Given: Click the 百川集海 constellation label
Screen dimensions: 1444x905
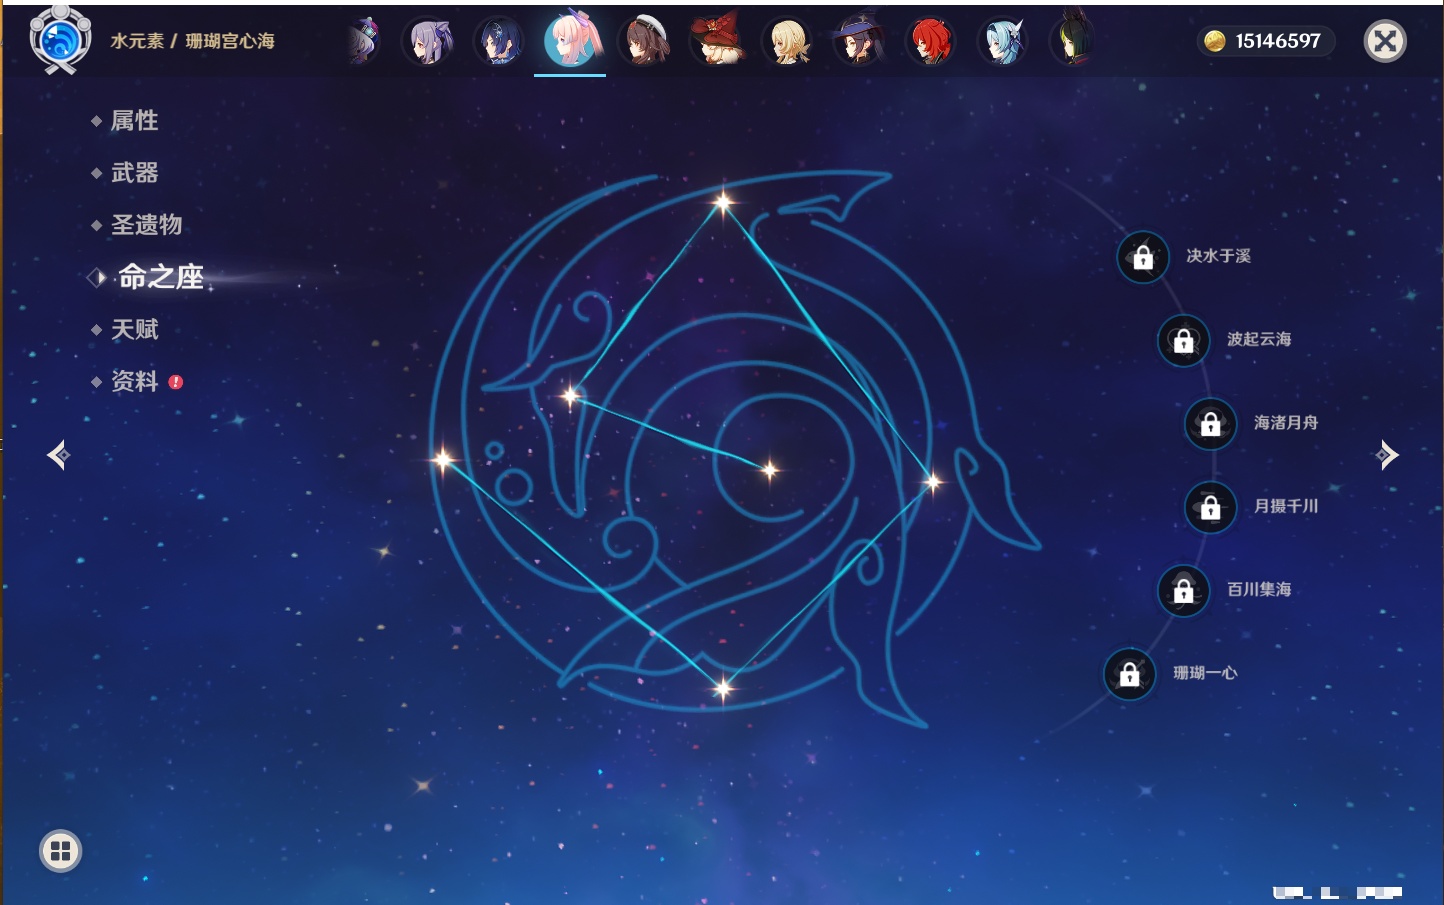Looking at the screenshot, I should (1259, 589).
